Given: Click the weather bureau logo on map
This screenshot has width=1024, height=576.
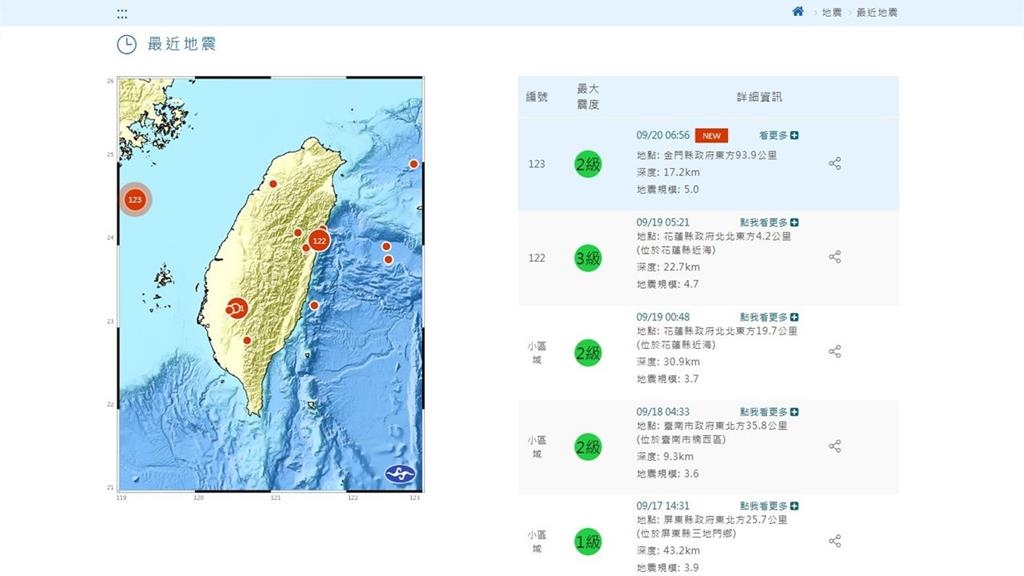Looking at the screenshot, I should pyautogui.click(x=401, y=472).
